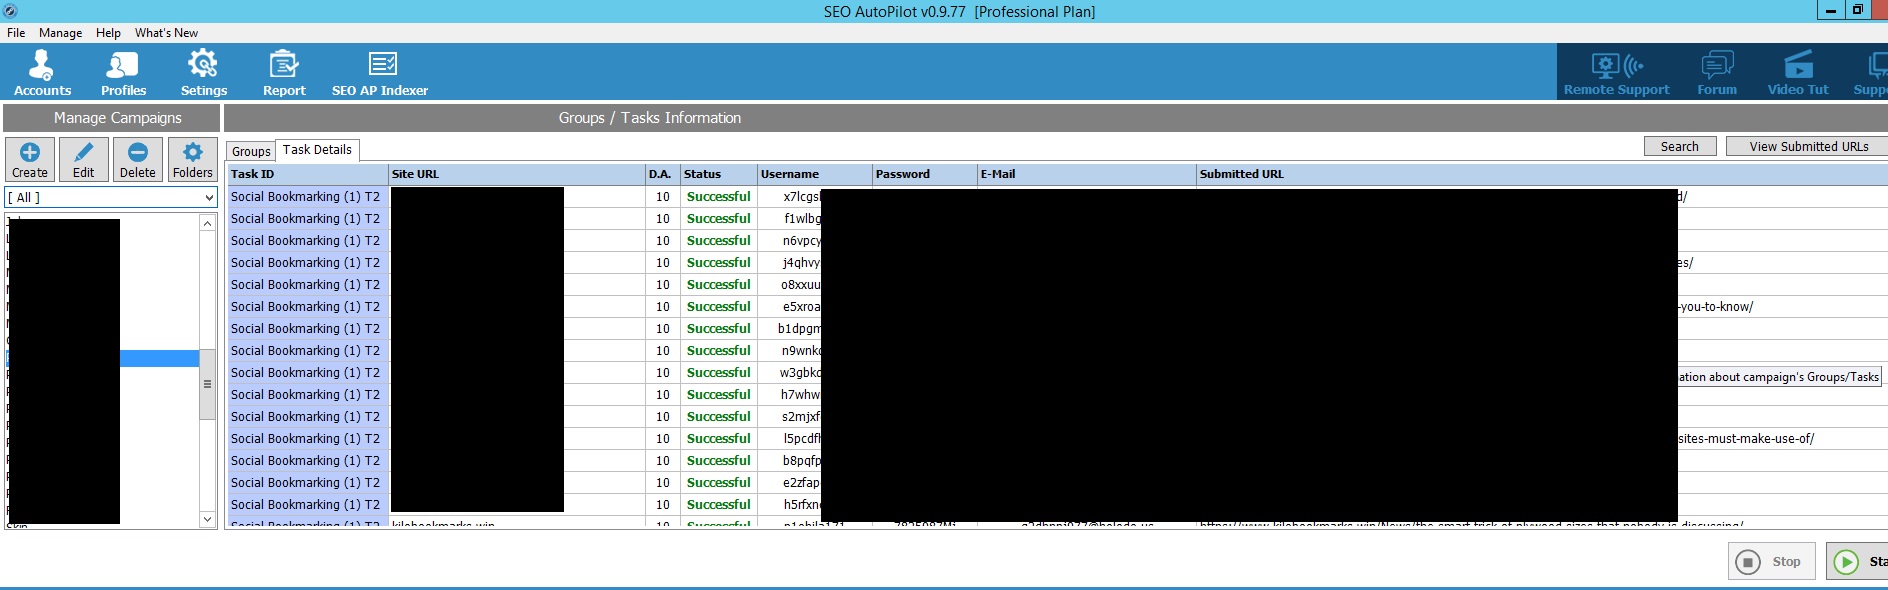Image resolution: width=1888 pixels, height=590 pixels.
Task: Click Successful status in l5pcdf row
Action: point(718,439)
